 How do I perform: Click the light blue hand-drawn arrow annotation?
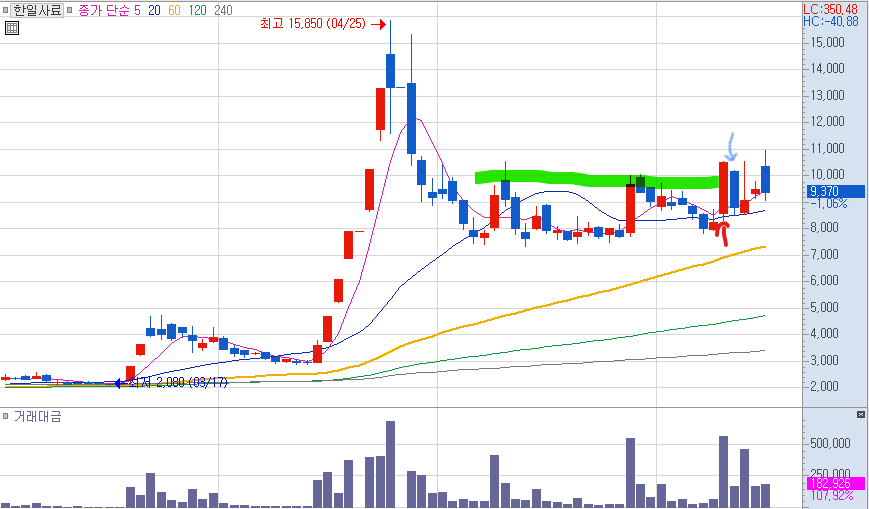coord(731,147)
